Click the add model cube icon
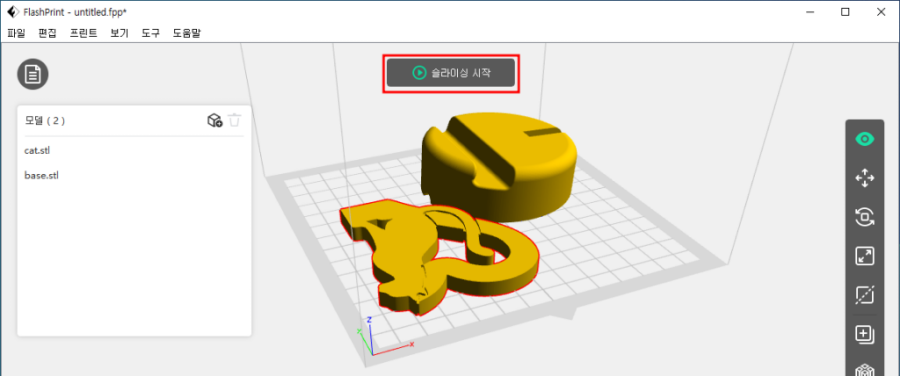The height and width of the screenshot is (376, 900). [x=215, y=121]
